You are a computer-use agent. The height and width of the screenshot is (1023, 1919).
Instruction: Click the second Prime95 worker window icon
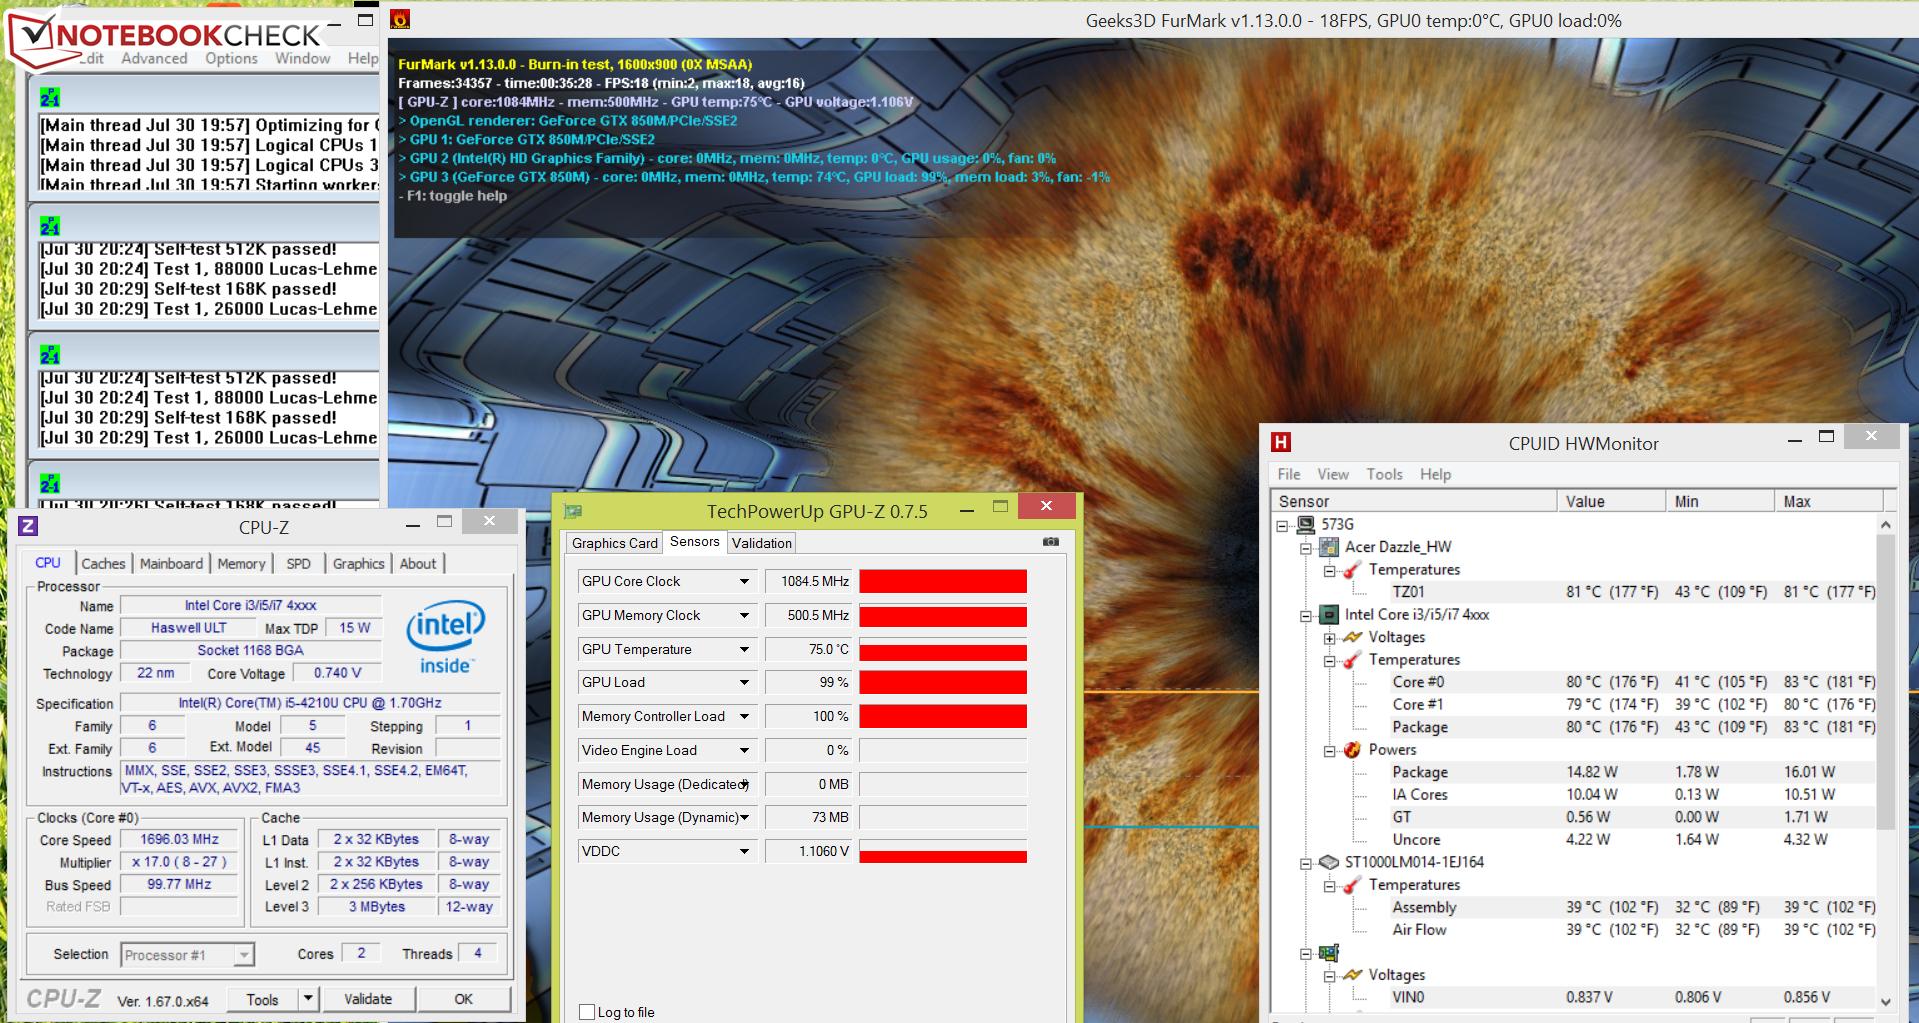[50, 226]
